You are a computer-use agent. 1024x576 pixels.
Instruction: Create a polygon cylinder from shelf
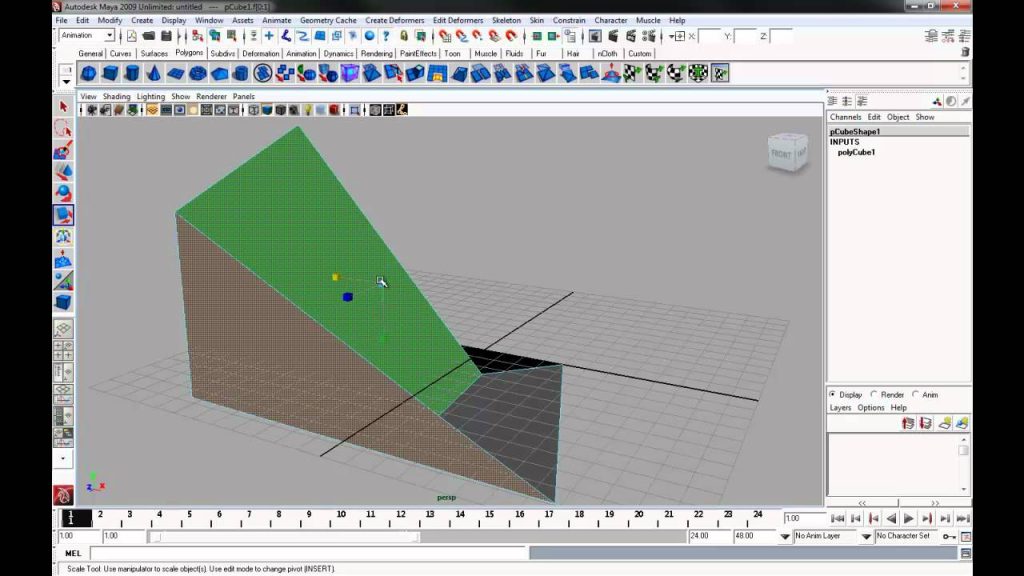pos(132,73)
